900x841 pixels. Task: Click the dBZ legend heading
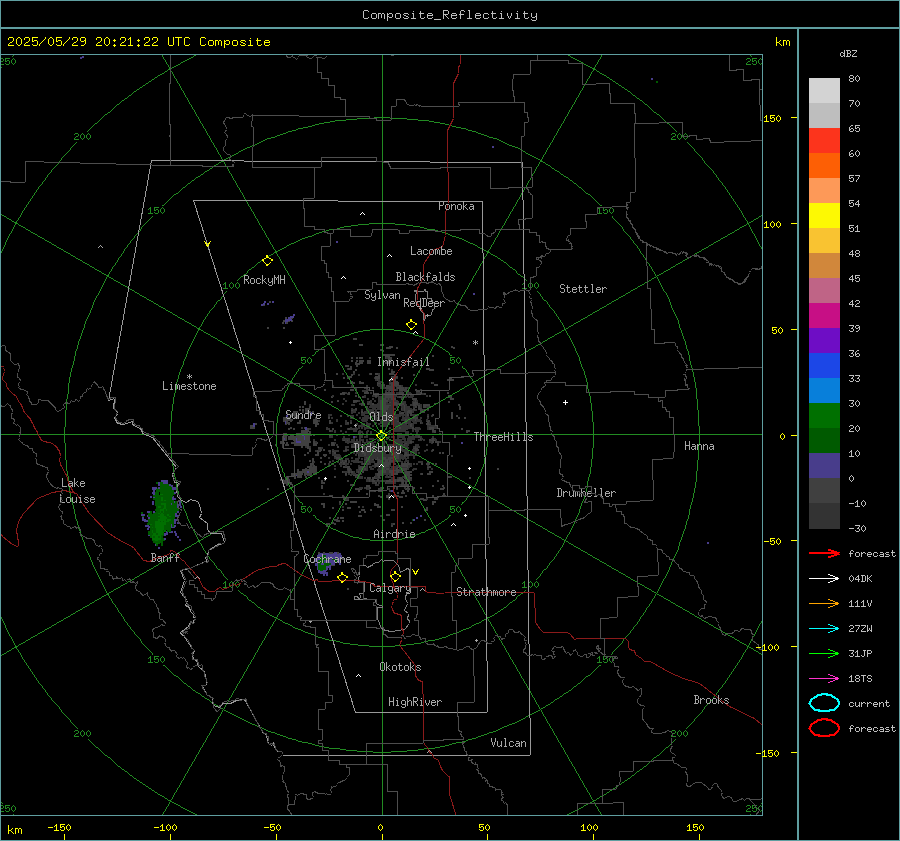[x=848, y=53]
